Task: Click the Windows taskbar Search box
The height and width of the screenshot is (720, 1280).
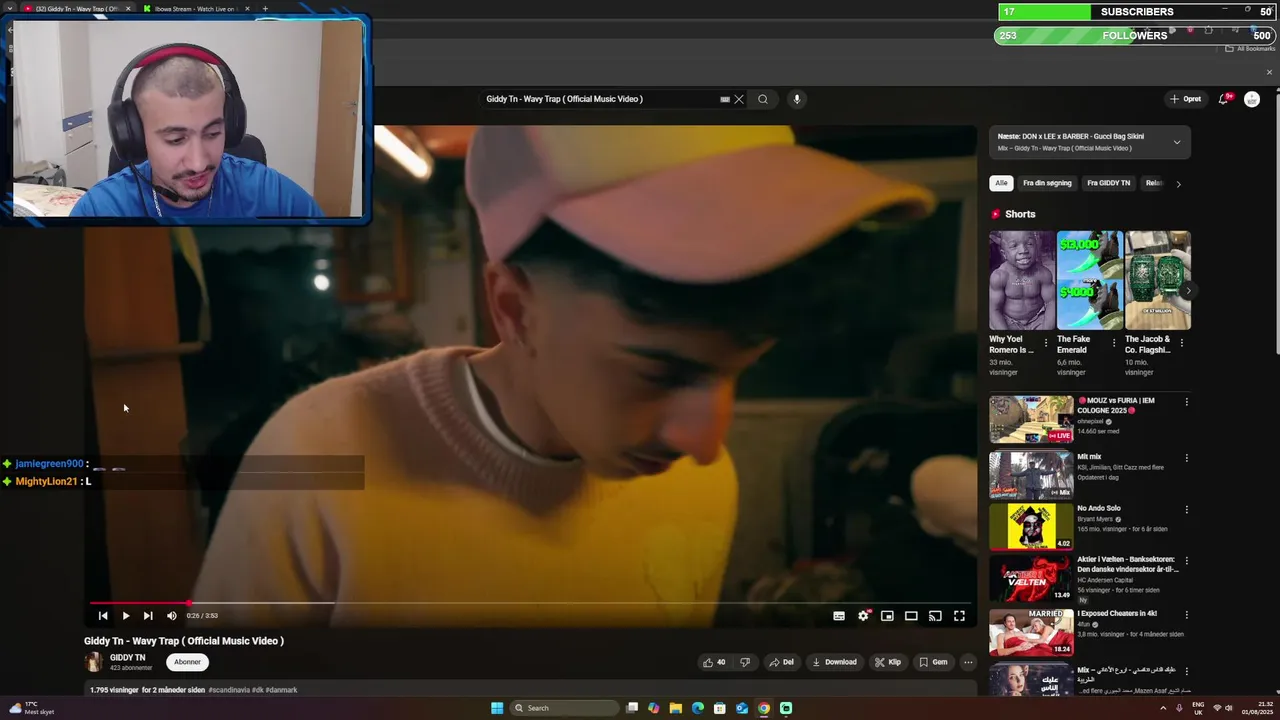Action: 565,708
